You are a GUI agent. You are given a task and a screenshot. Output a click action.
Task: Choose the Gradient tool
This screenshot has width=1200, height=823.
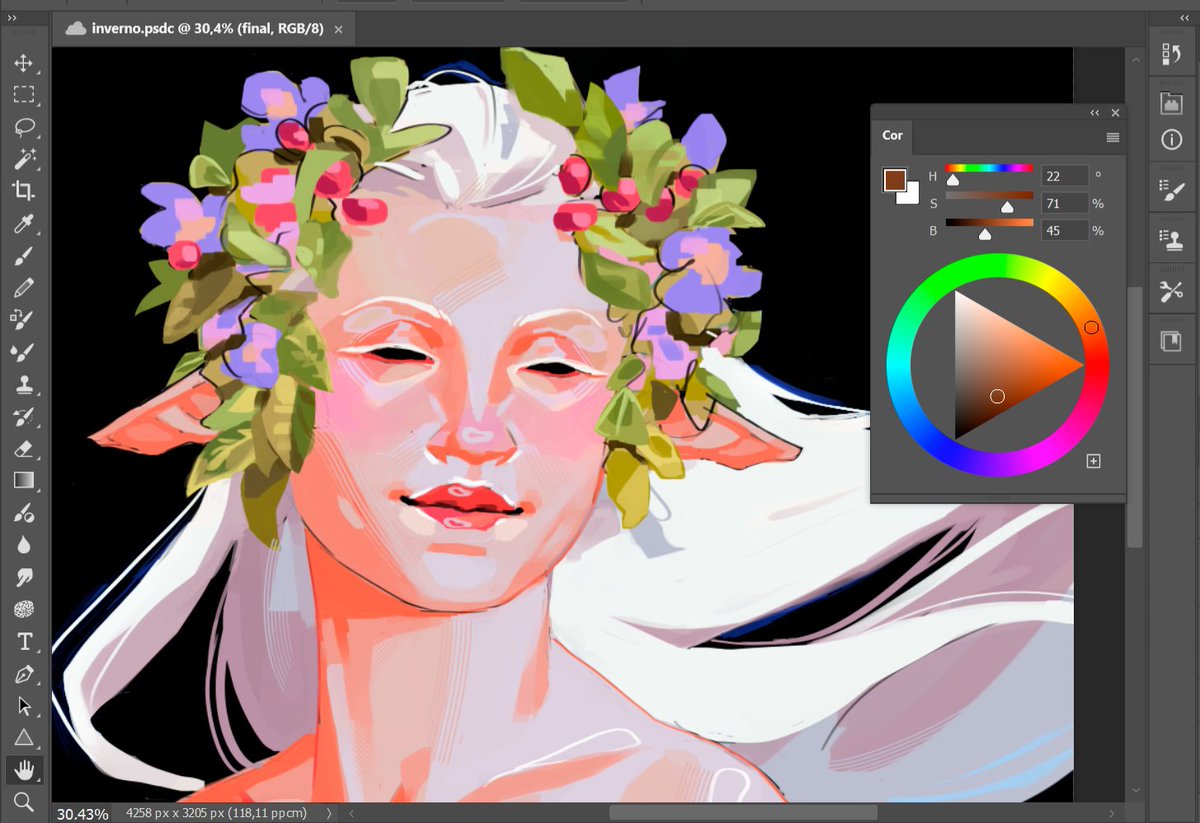pyautogui.click(x=23, y=480)
